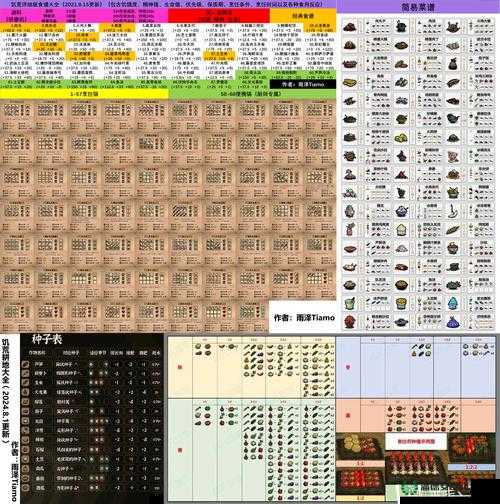Image resolution: width=500 pixels, height=504 pixels.
Task: Click the first crop icon in the seed table
Action: 26,364
